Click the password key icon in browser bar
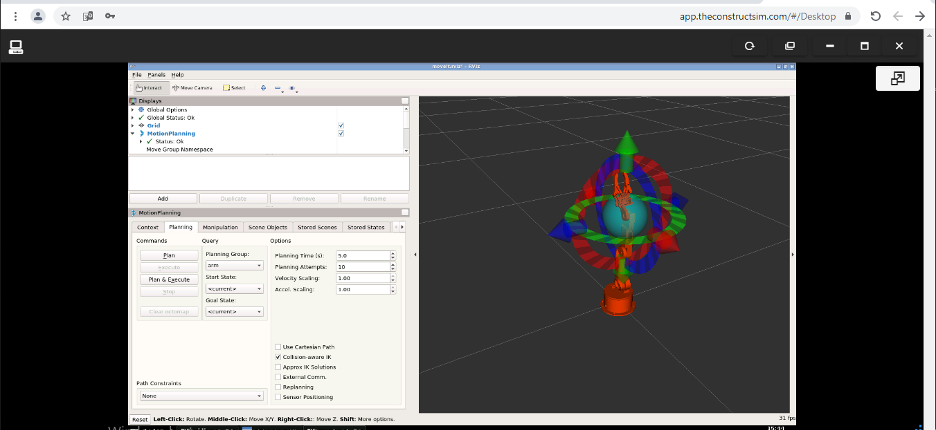 pyautogui.click(x=110, y=16)
